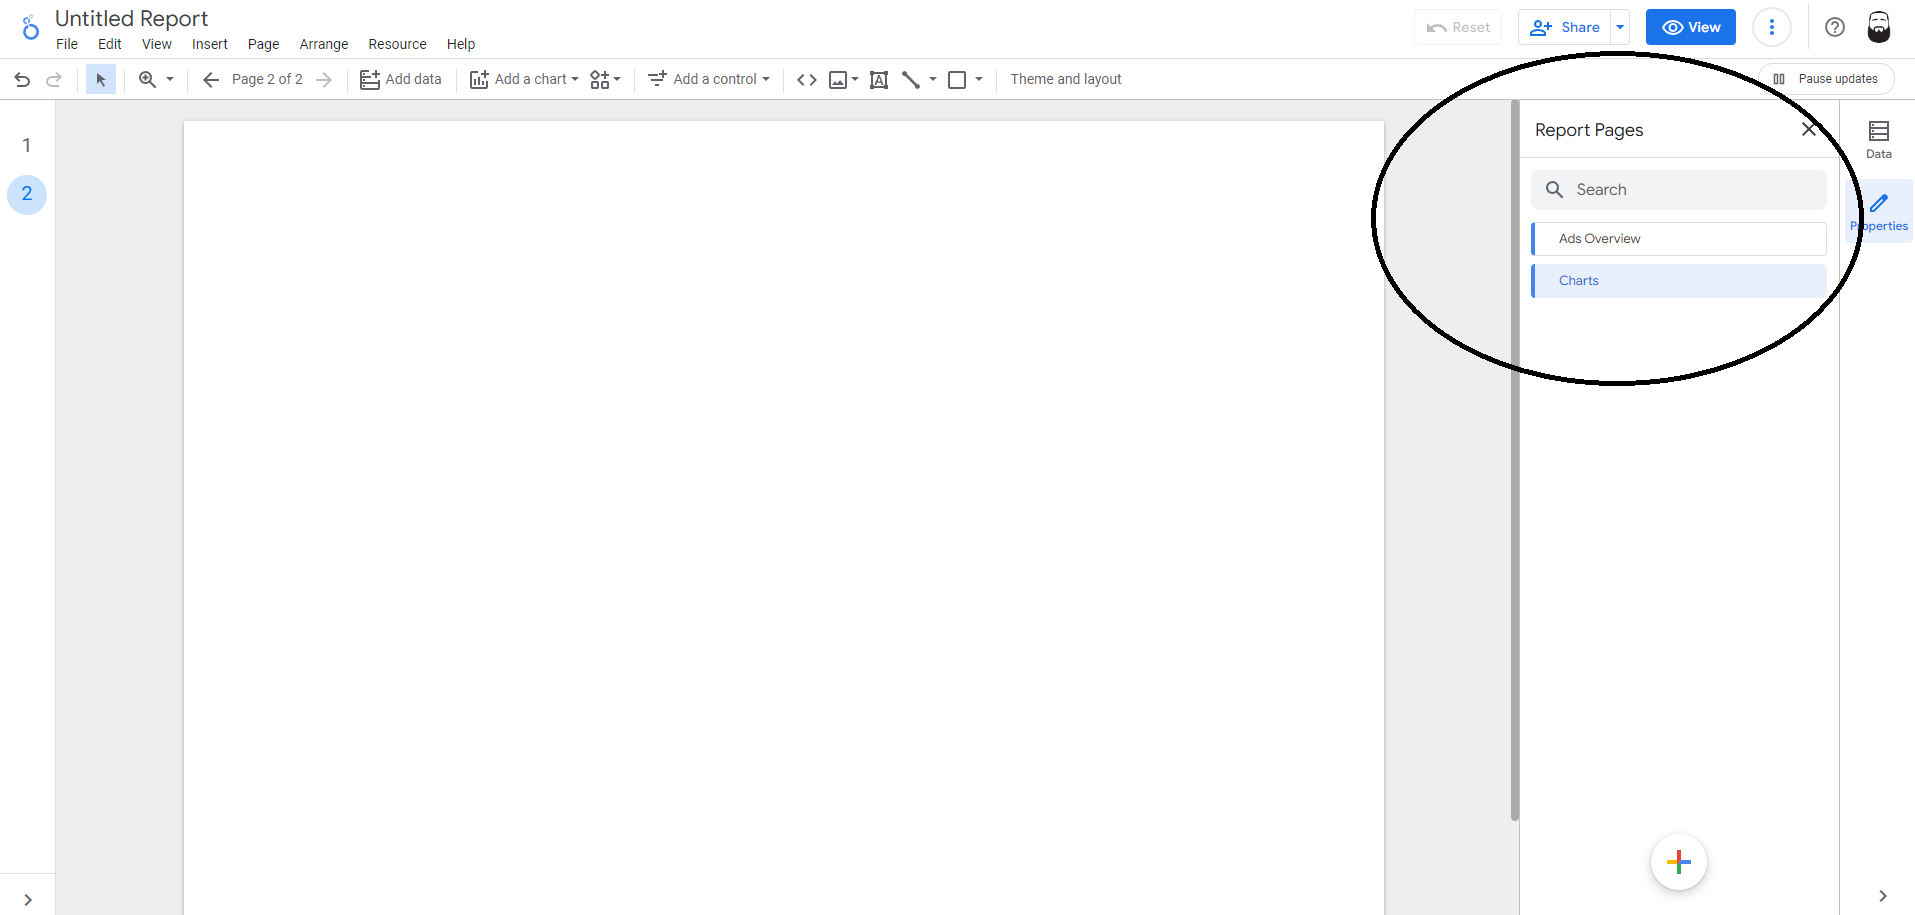Open the Share dropdown arrow
This screenshot has width=1915, height=915.
[x=1620, y=27]
